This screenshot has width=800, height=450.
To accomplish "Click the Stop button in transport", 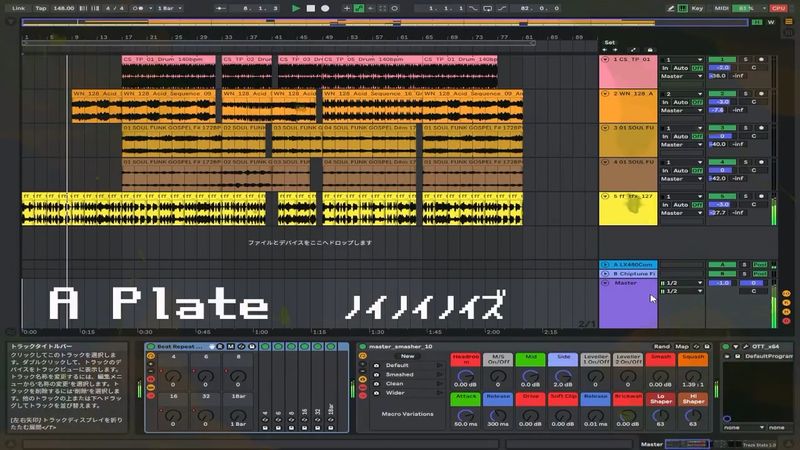I will [x=311, y=8].
